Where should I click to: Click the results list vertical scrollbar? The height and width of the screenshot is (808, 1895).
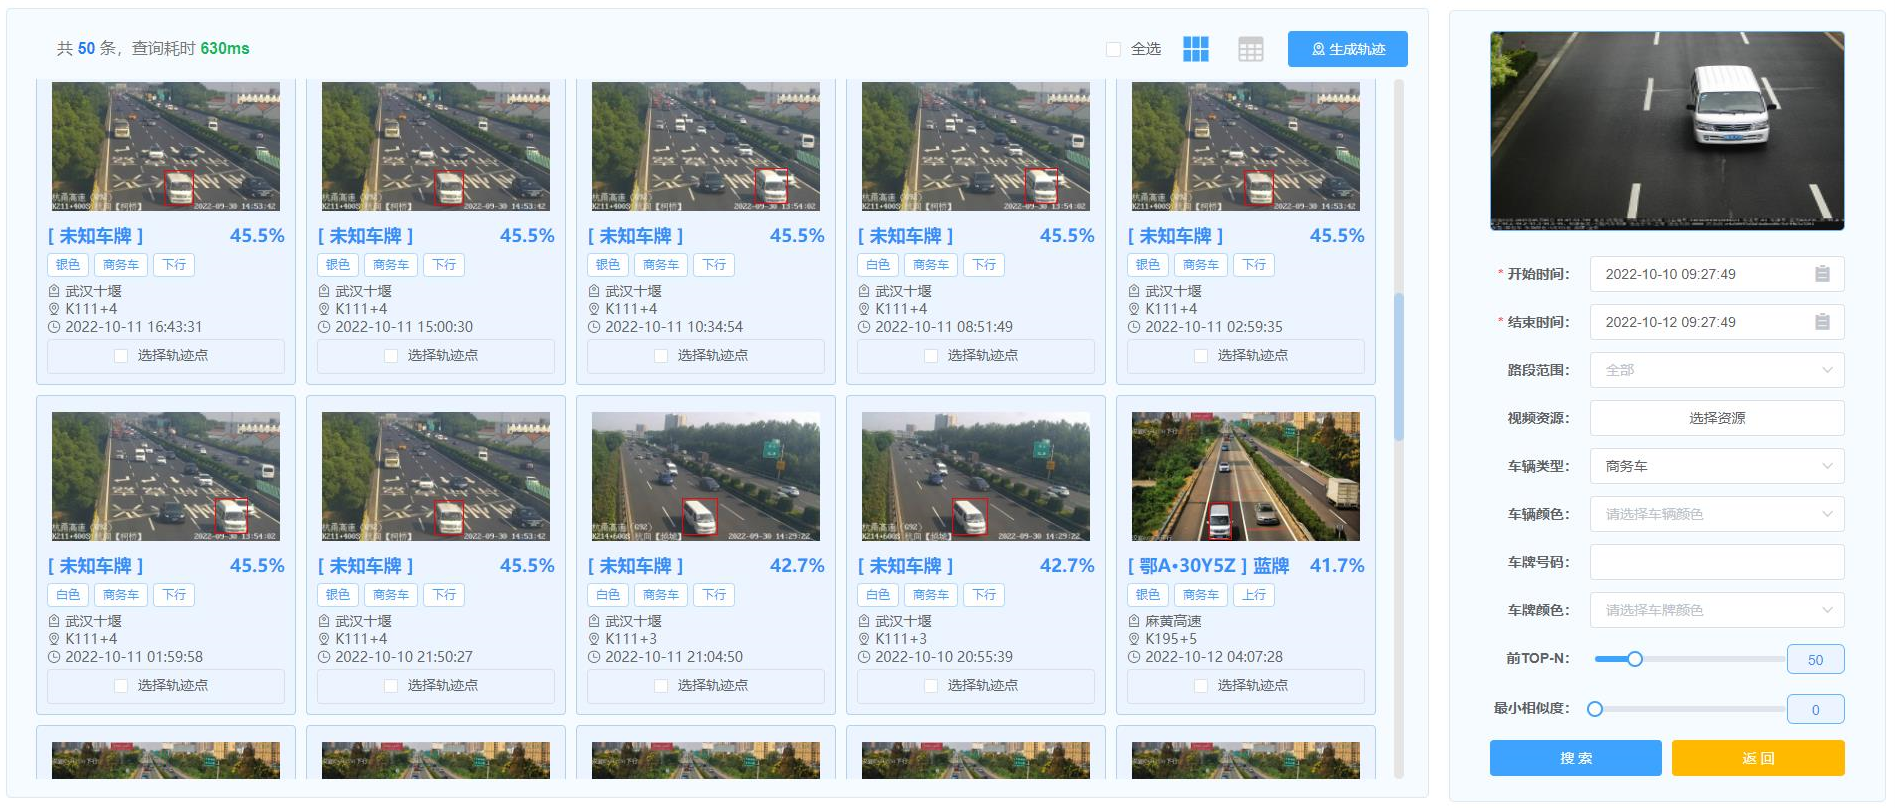pyautogui.click(x=1399, y=366)
